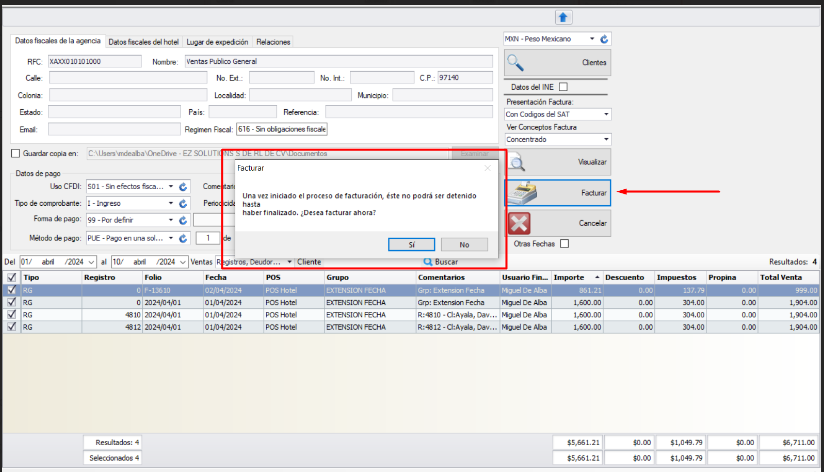Click the Calle input field
Viewport: 824px width, 472px height.
point(128,78)
